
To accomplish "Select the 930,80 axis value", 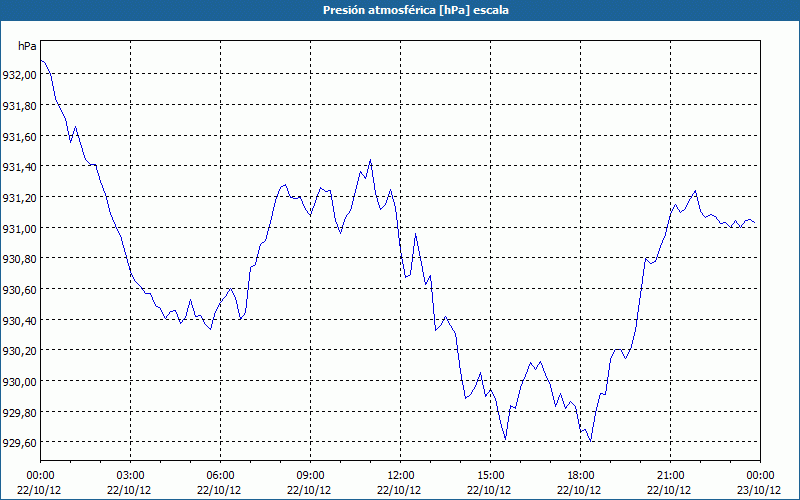I will [19, 259].
